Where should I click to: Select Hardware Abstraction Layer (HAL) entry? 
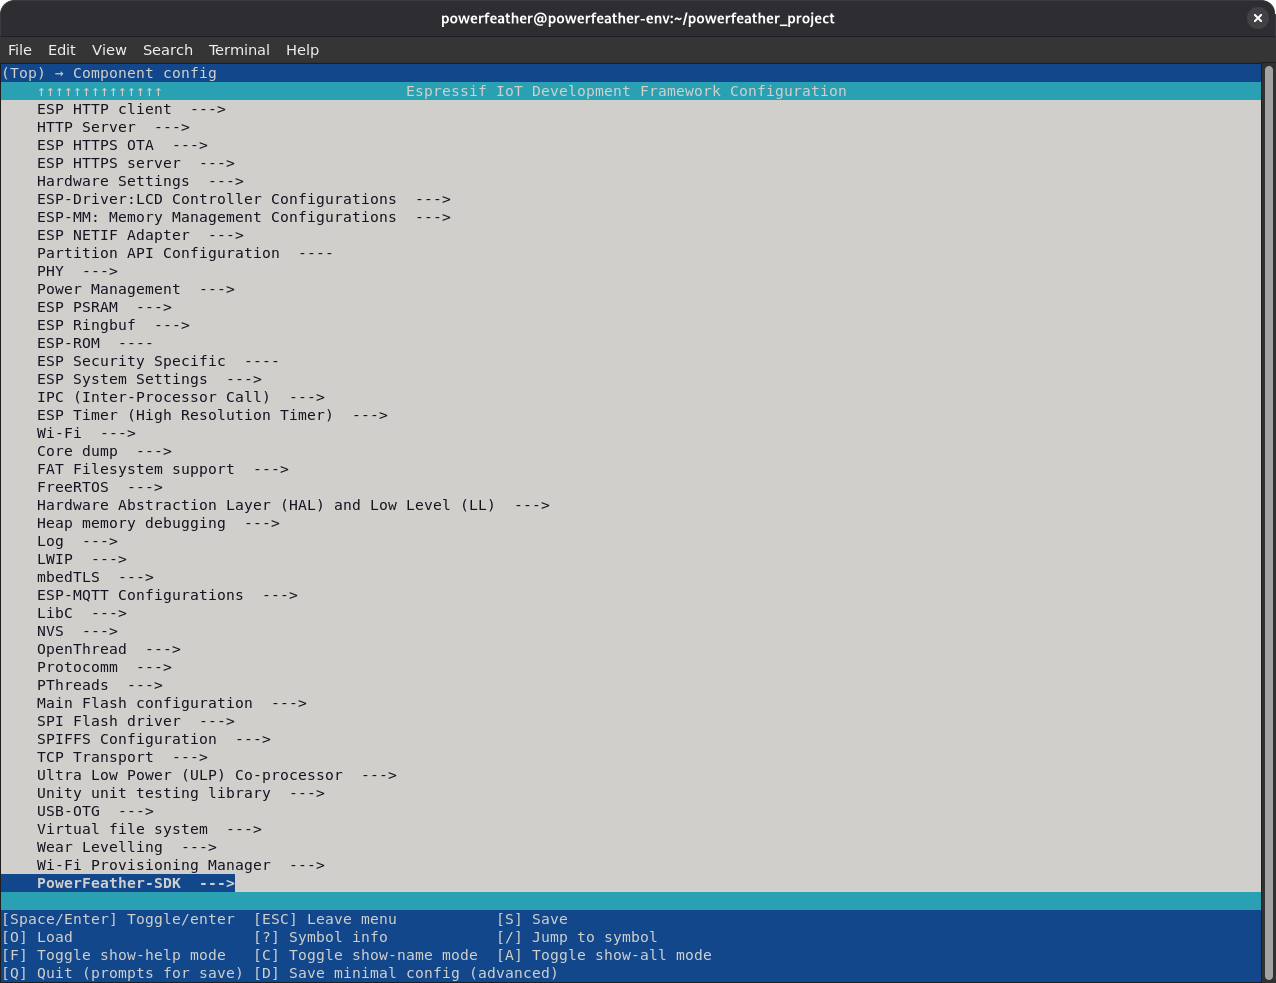[293, 505]
